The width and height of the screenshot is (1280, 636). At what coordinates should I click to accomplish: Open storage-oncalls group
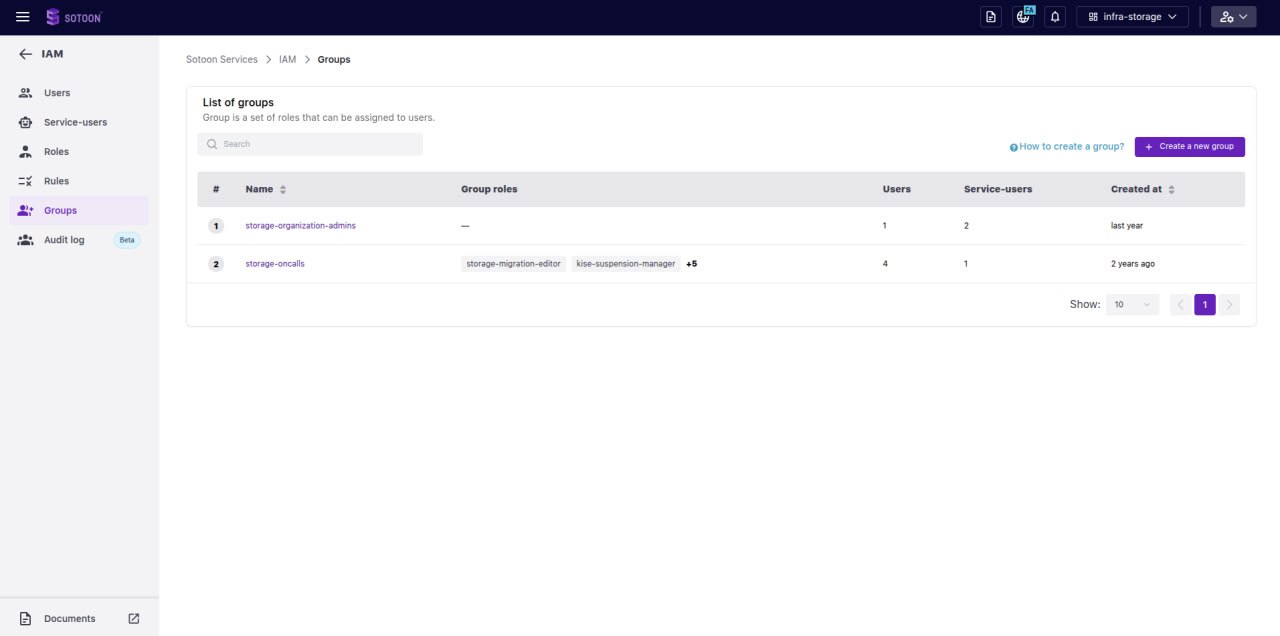pos(275,264)
